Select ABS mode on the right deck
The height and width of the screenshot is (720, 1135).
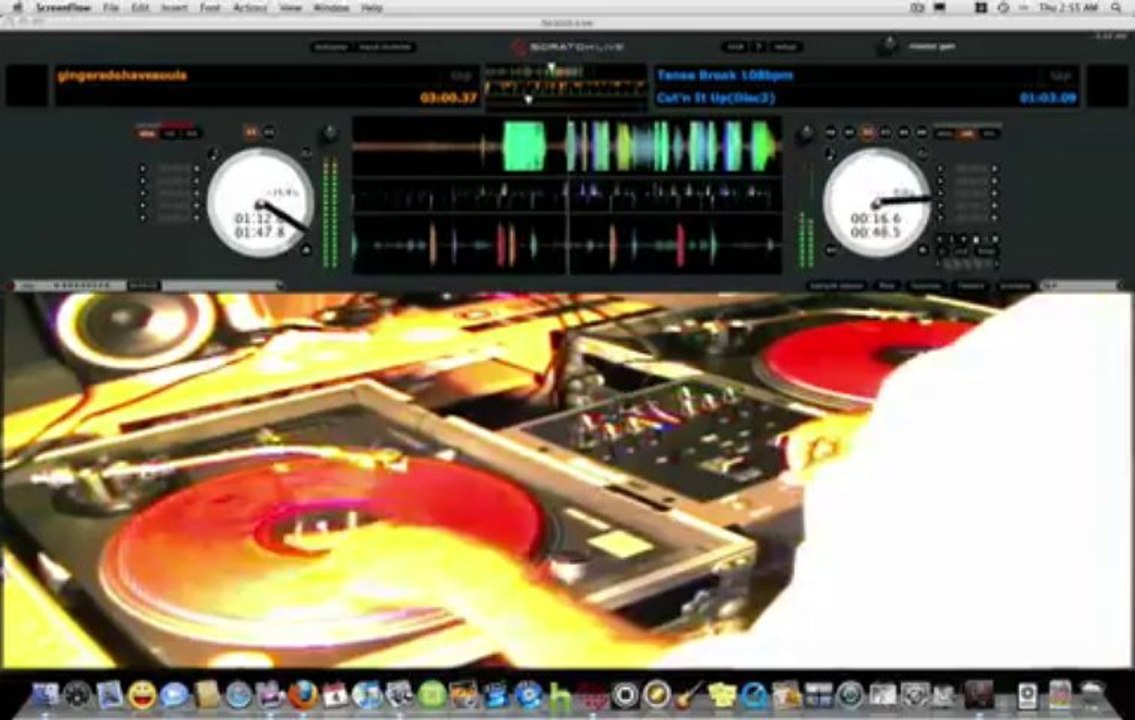pyautogui.click(x=945, y=133)
